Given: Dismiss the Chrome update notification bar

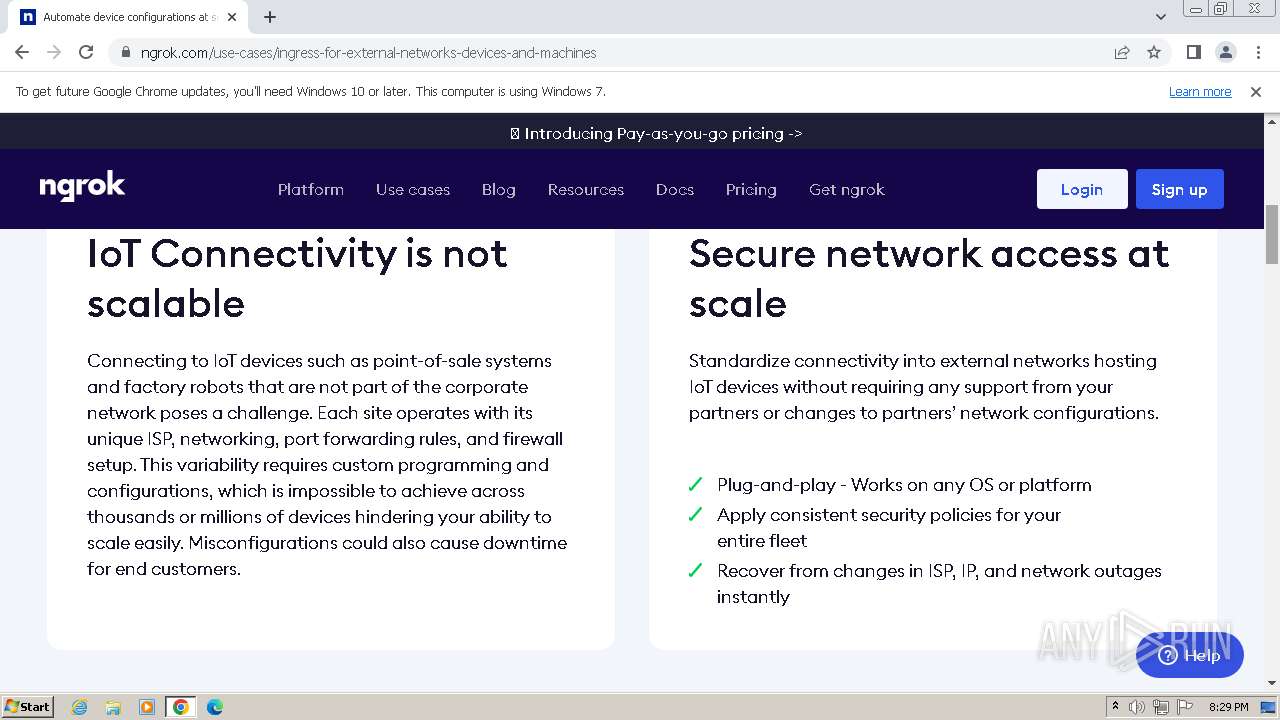Looking at the screenshot, I should [x=1256, y=92].
